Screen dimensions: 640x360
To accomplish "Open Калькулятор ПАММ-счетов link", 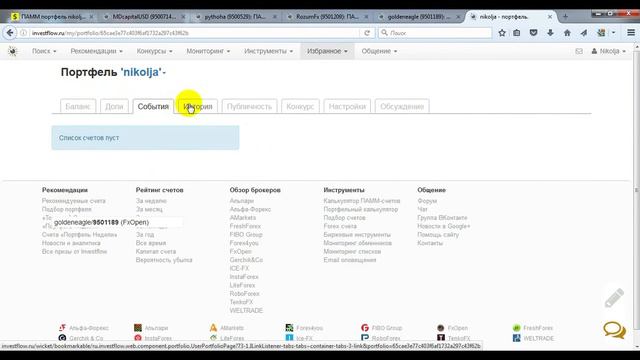I will coord(362,201).
